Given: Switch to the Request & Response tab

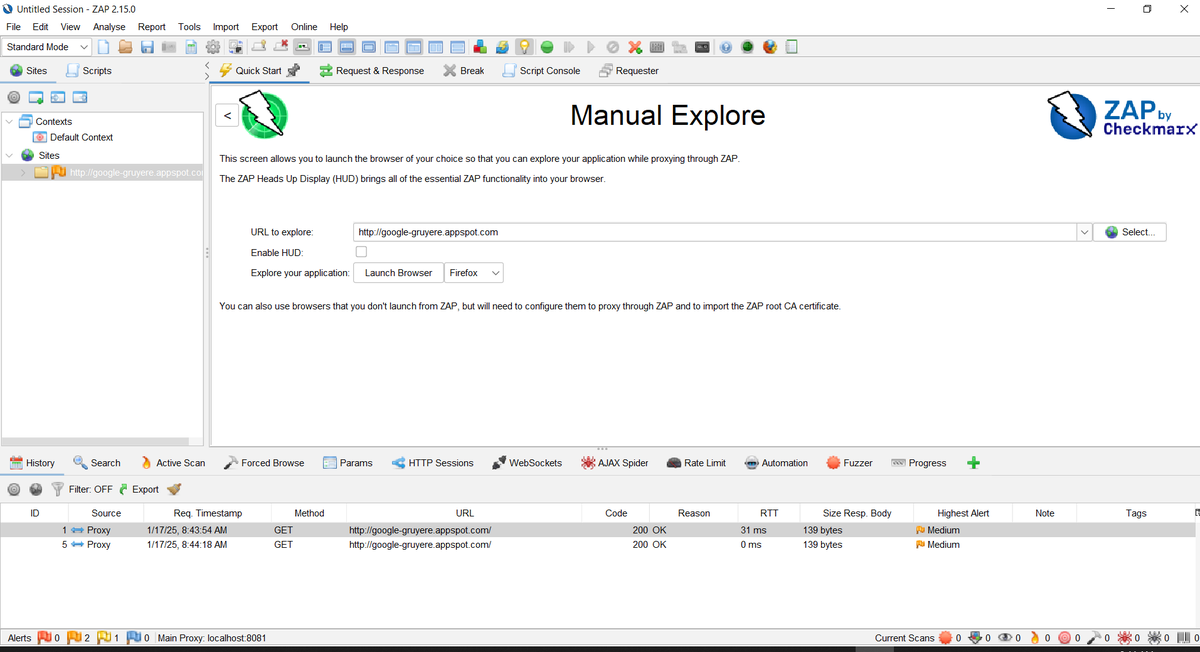Looking at the screenshot, I should (371, 71).
